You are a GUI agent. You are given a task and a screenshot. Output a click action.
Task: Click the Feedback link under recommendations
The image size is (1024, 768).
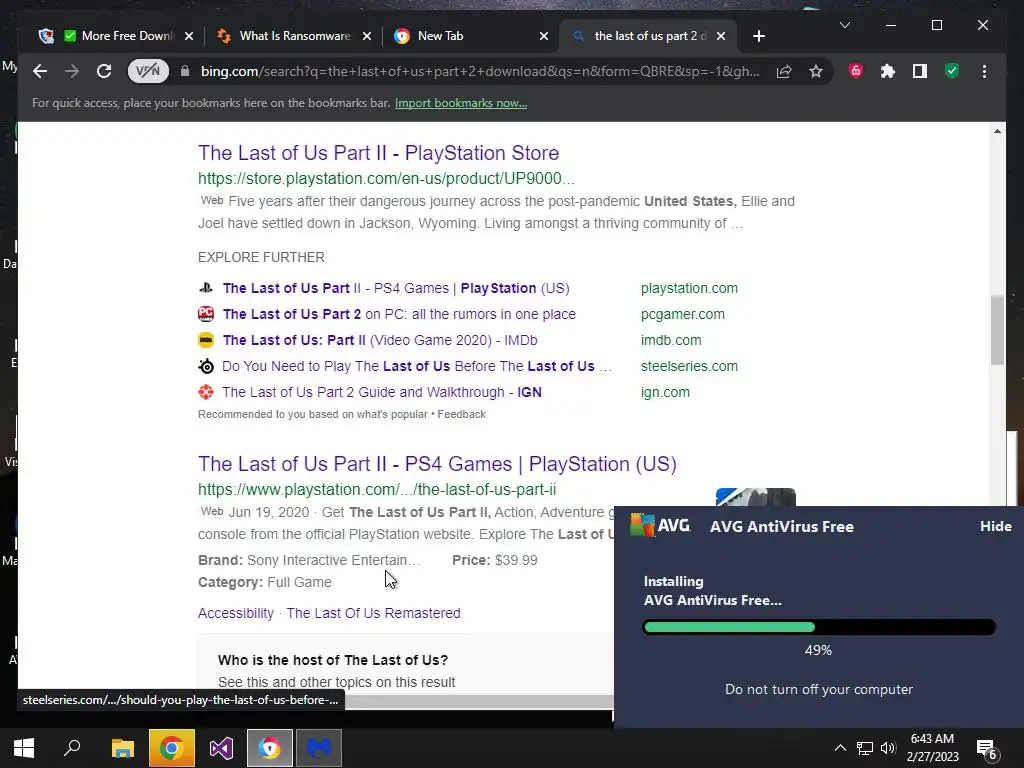point(462,414)
